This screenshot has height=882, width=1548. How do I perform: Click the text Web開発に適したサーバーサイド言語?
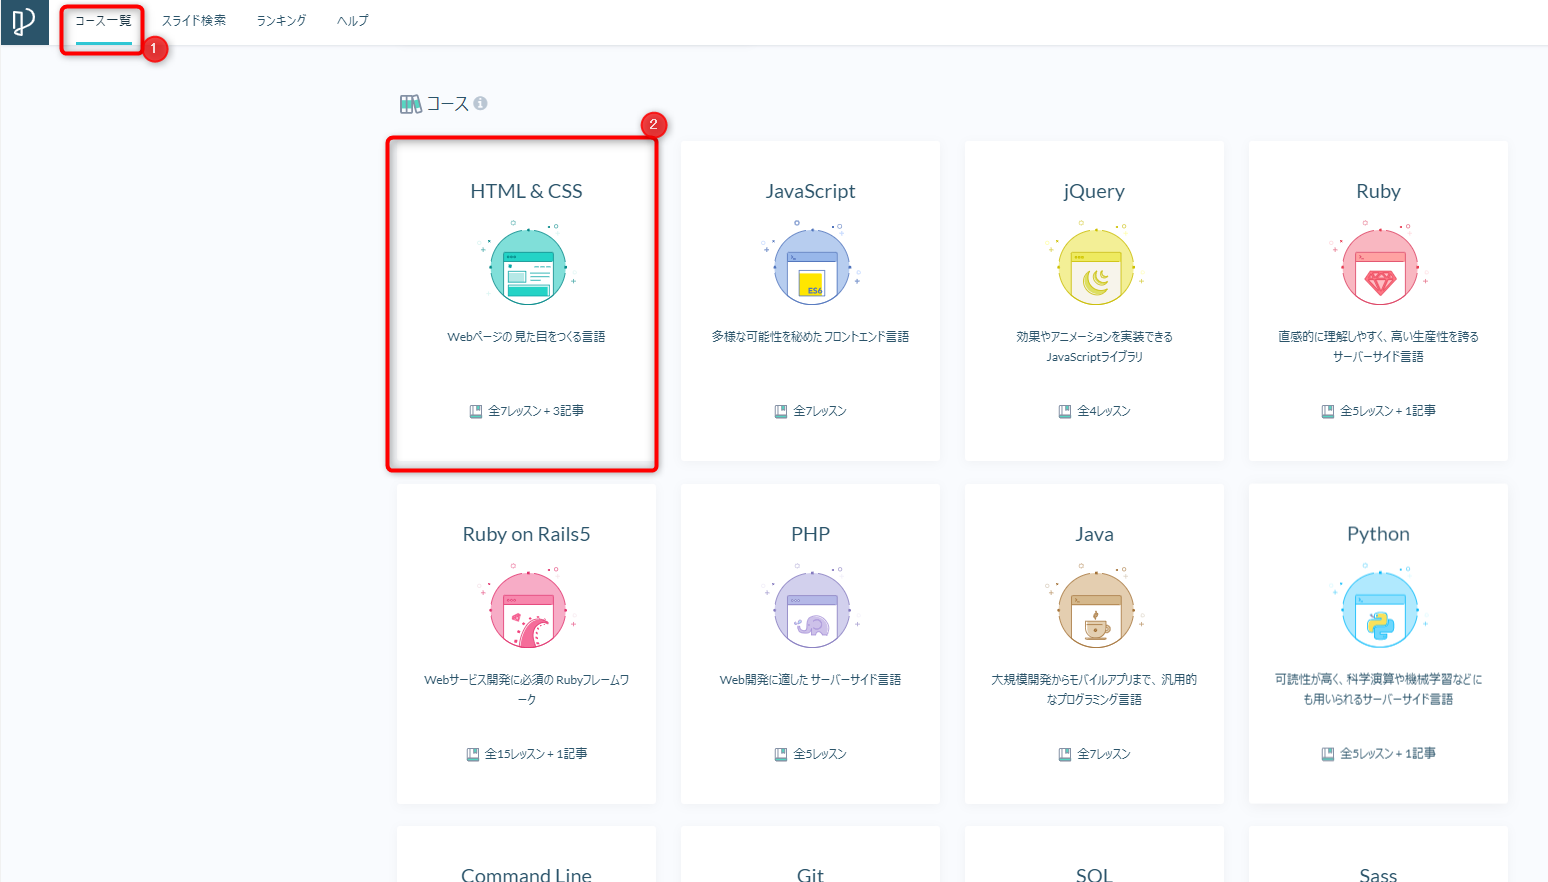point(811,680)
